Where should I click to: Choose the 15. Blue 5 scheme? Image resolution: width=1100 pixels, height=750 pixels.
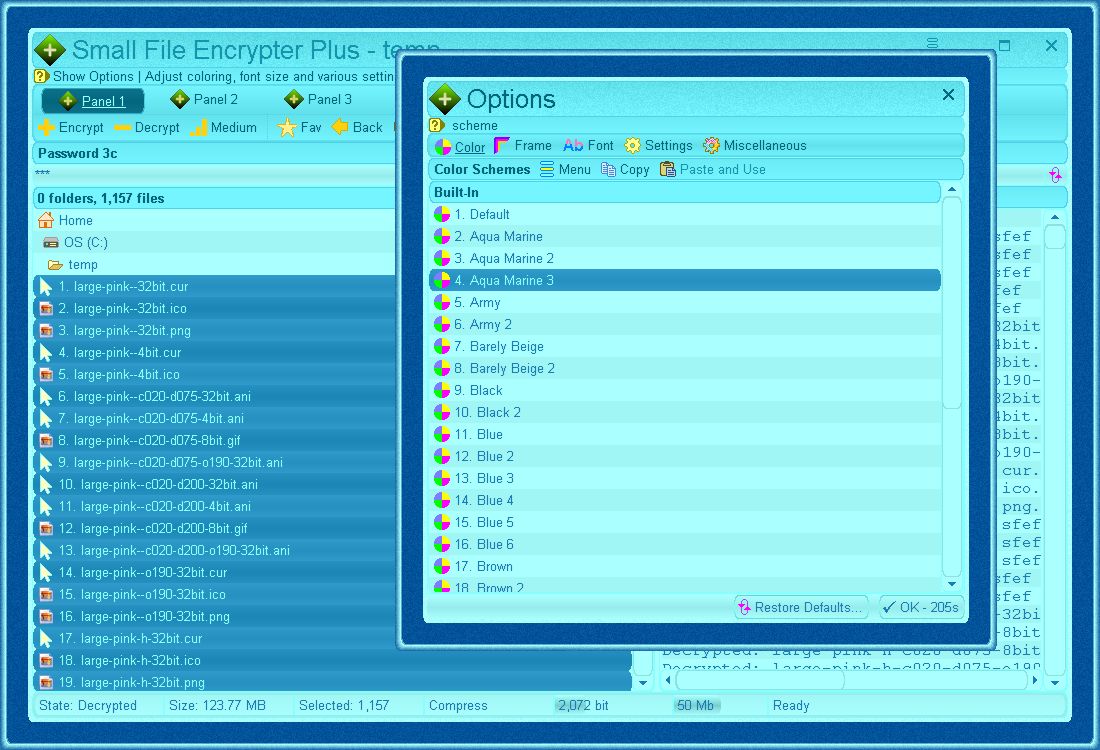[x=685, y=522]
